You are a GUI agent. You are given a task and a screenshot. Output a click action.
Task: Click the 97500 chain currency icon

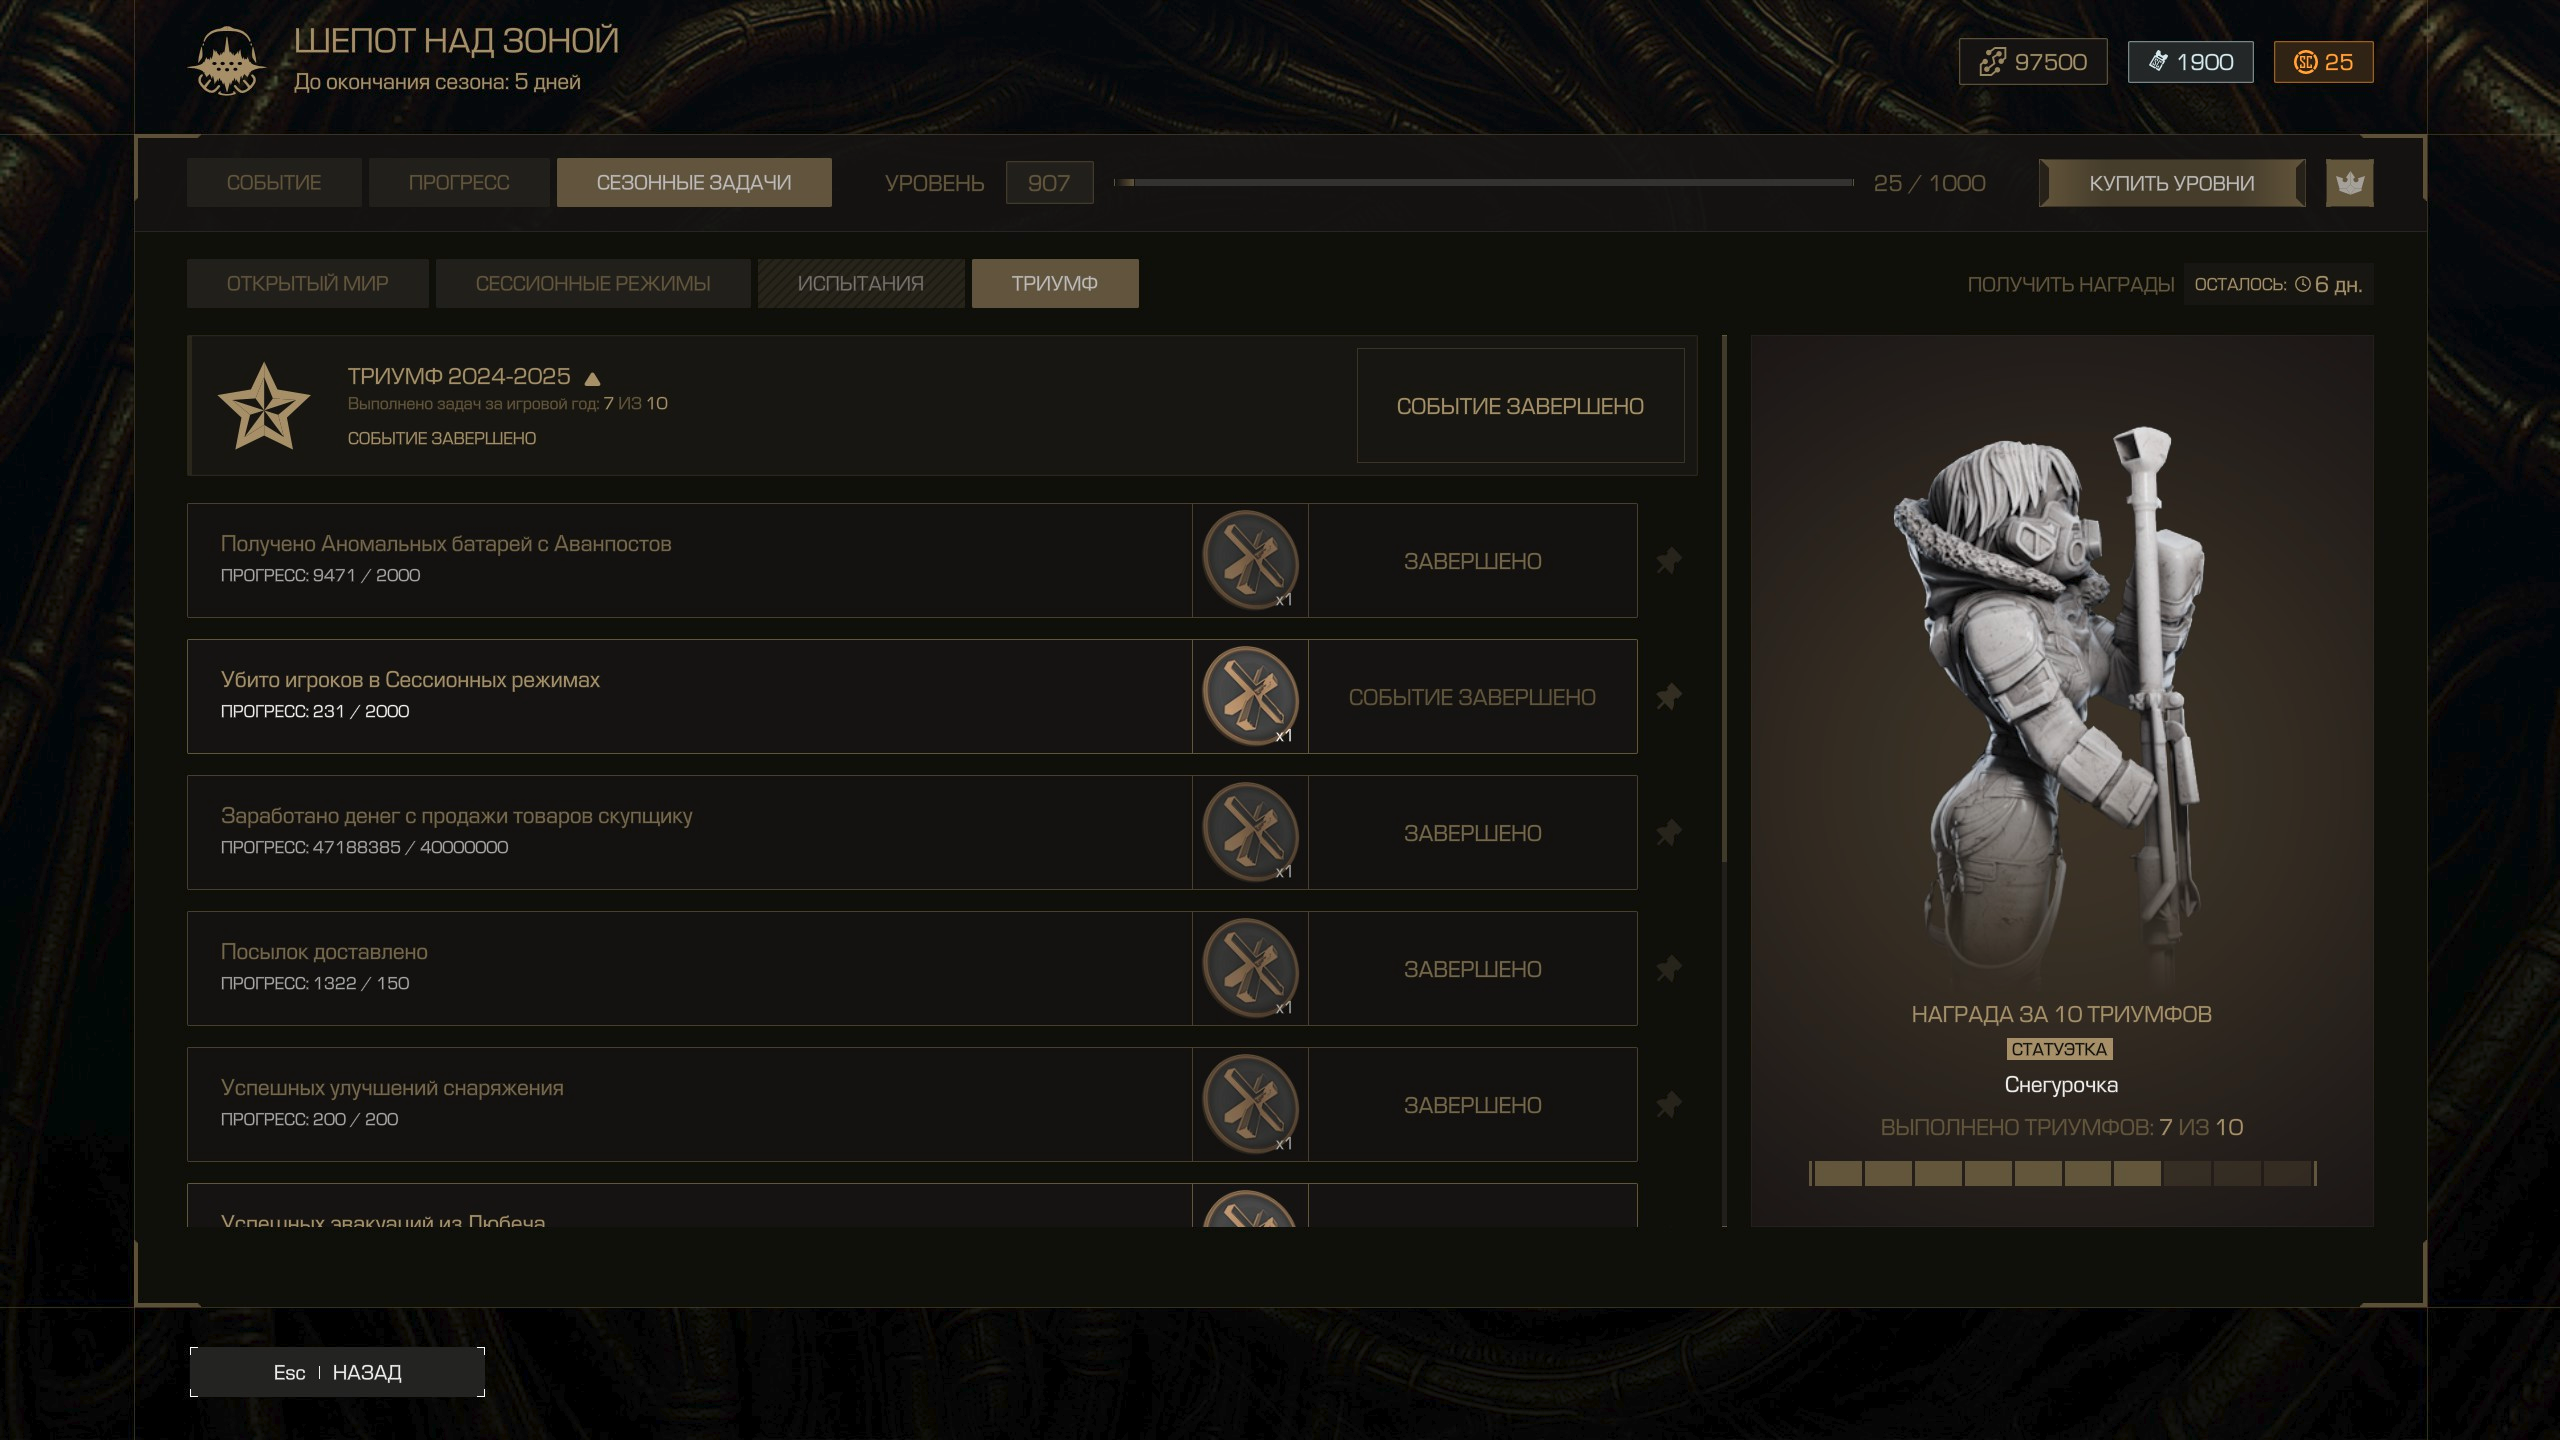1991,62
